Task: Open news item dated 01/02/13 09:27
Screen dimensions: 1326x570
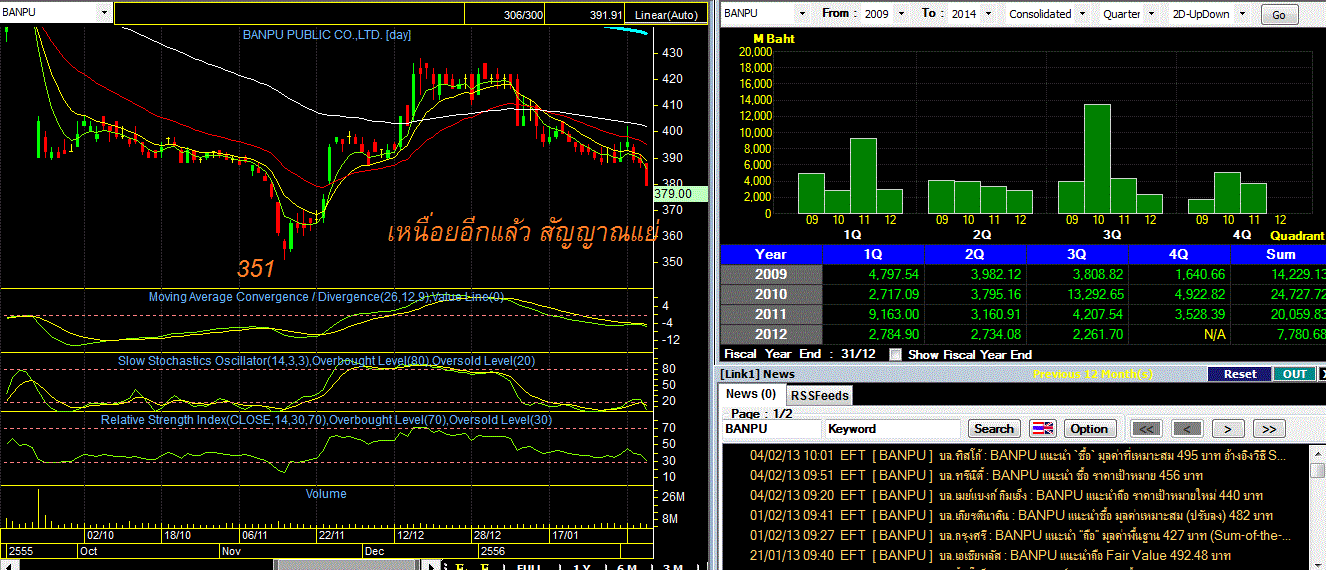Action: point(1022,535)
